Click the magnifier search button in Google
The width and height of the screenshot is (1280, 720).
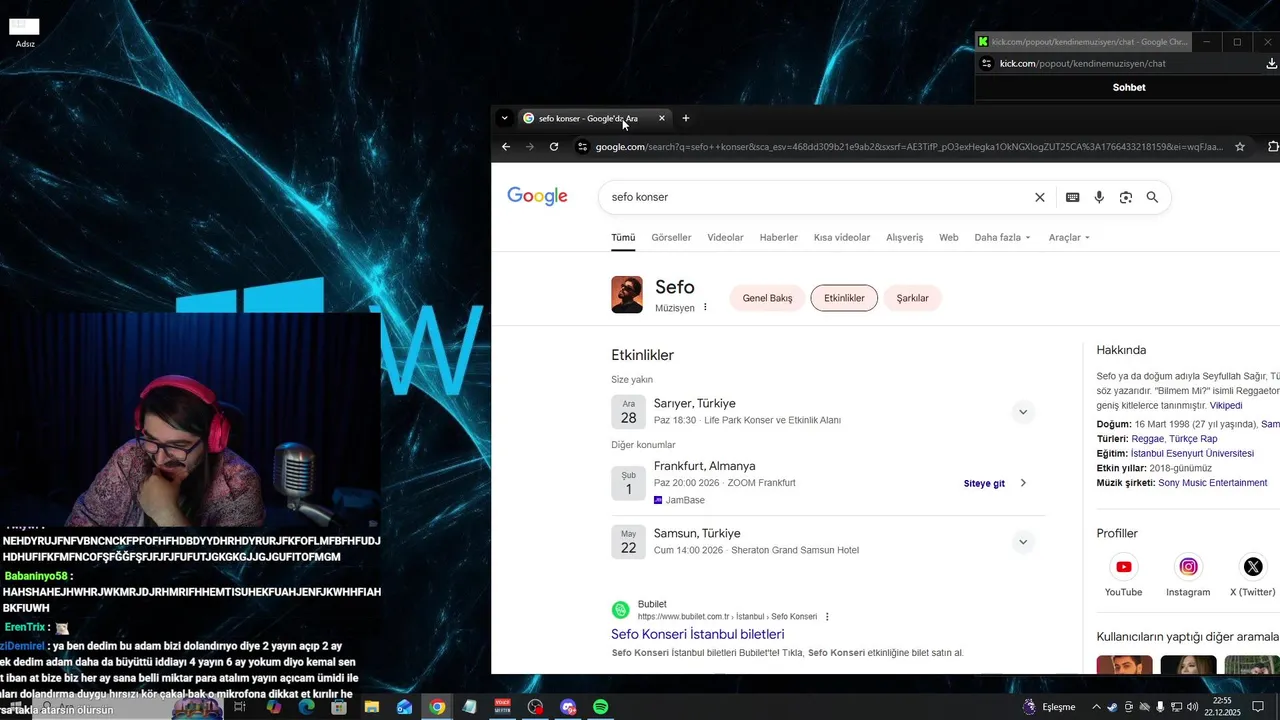[1152, 197]
